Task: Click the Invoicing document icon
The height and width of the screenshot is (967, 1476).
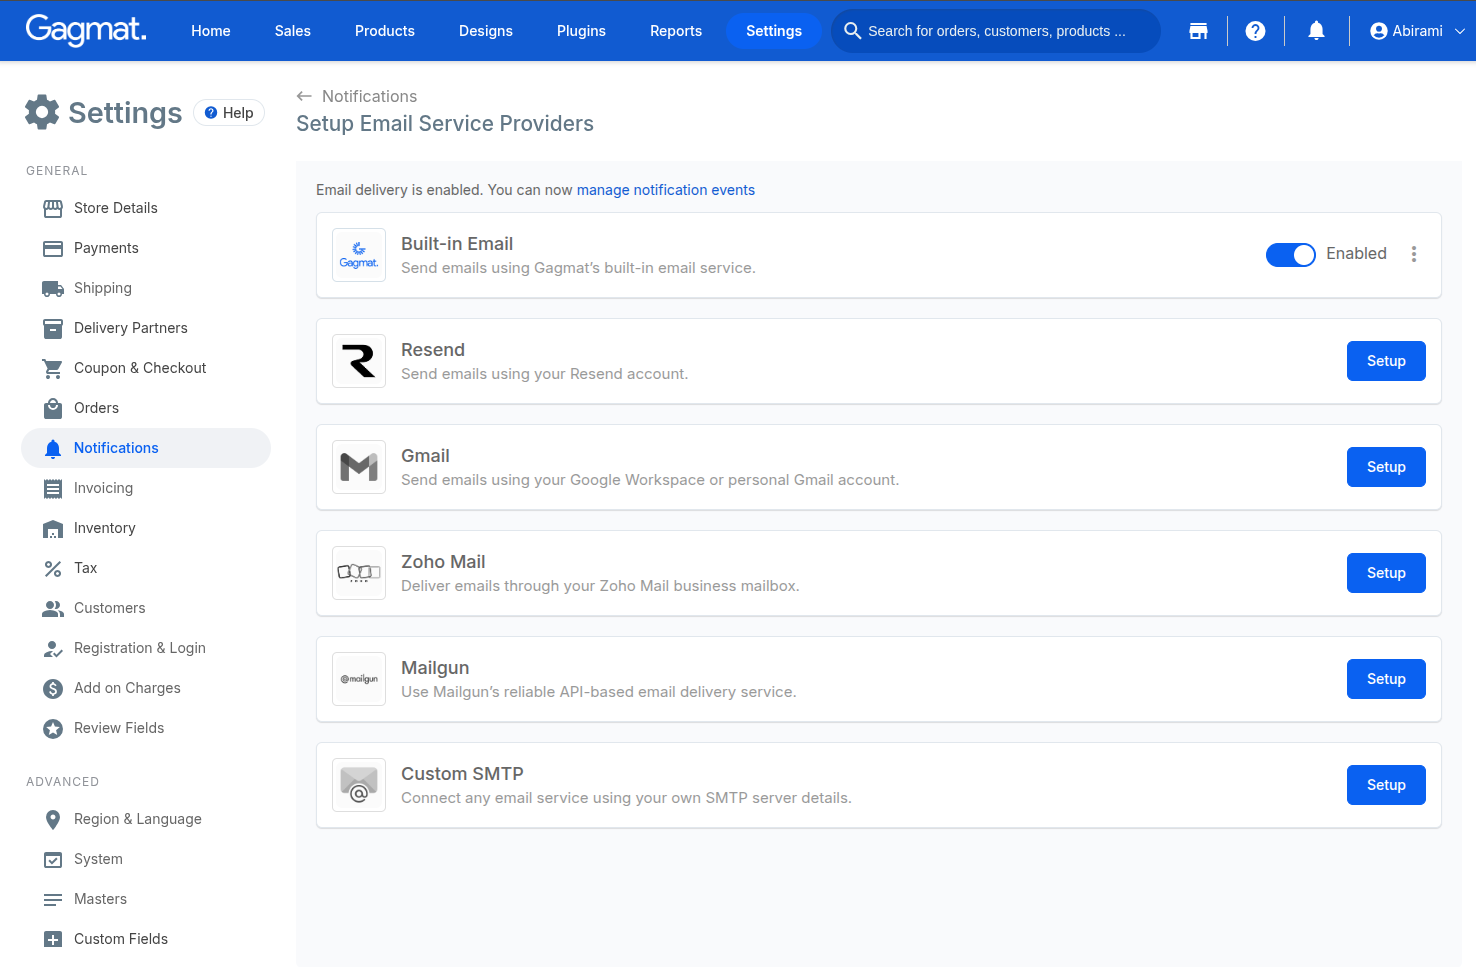Action: coord(53,488)
